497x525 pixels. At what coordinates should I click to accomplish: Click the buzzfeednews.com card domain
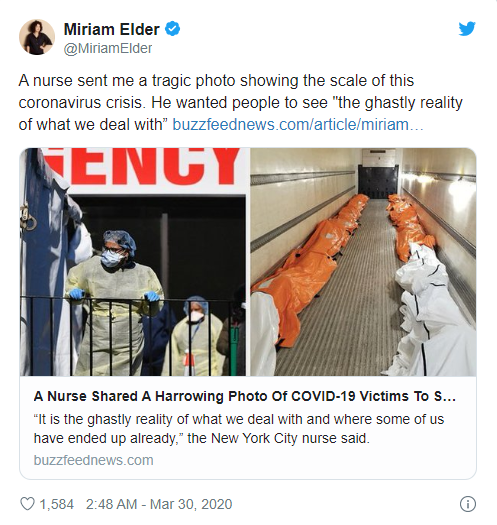coord(93,460)
